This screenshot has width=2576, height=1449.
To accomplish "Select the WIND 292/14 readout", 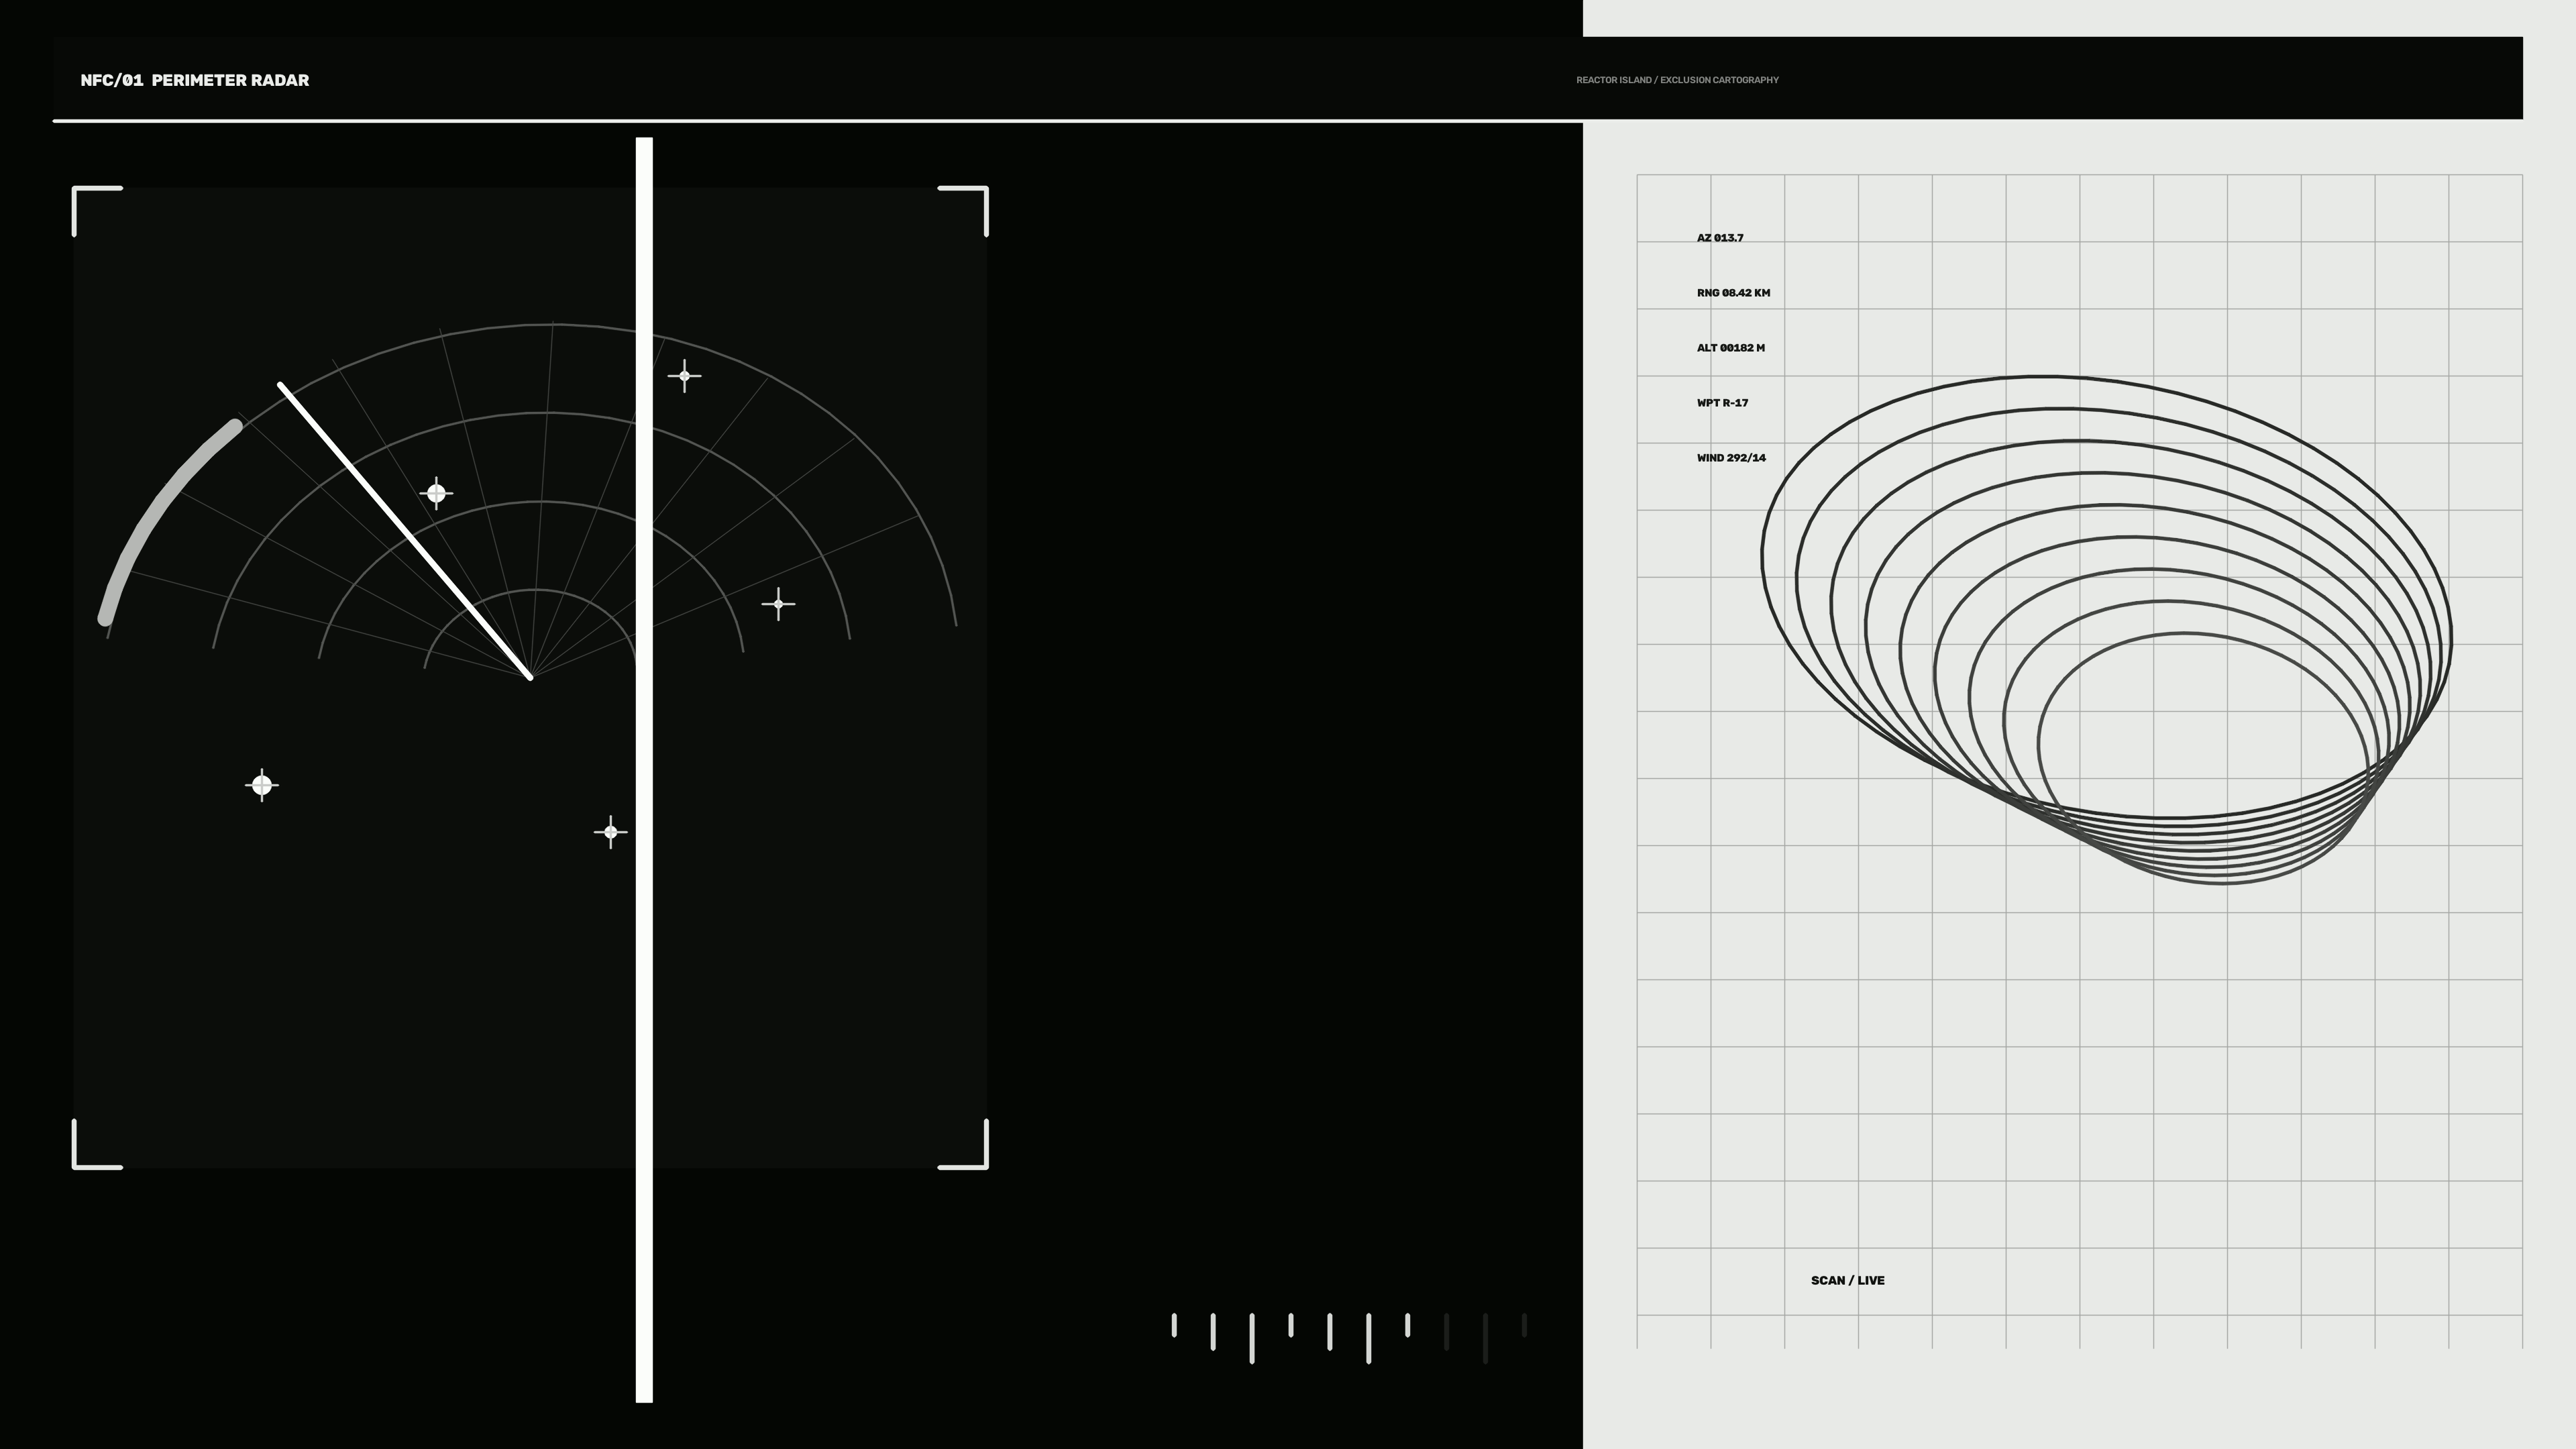I will click(x=1731, y=458).
